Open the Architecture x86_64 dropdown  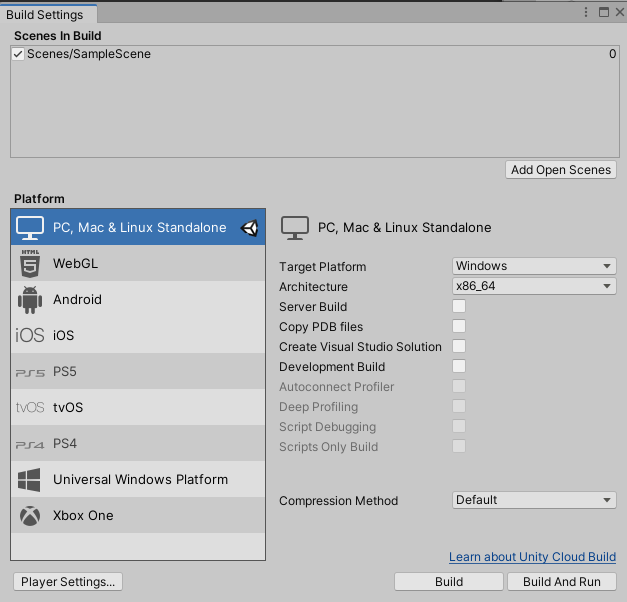534,286
